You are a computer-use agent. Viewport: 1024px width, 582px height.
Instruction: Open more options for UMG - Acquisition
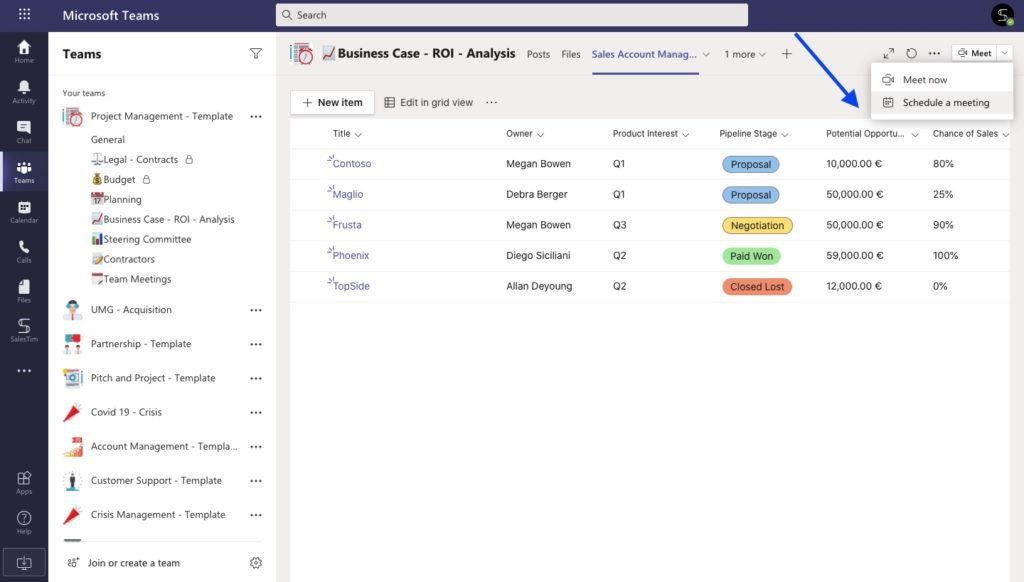coord(256,310)
